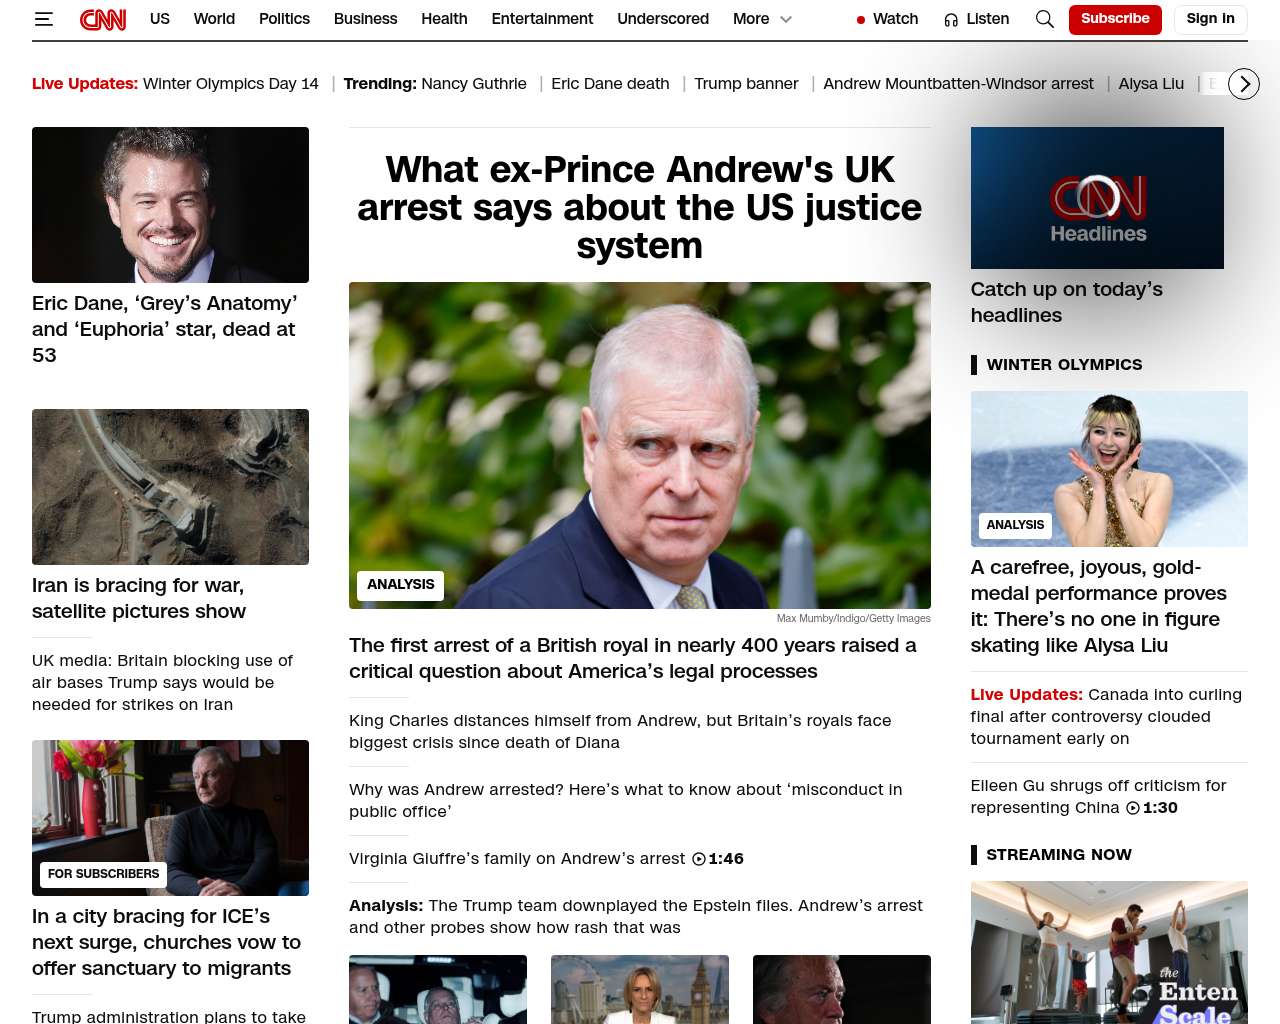This screenshot has width=1280, height=1024.
Task: Play the Eileen Gu video clip icon
Action: [x=1133, y=808]
